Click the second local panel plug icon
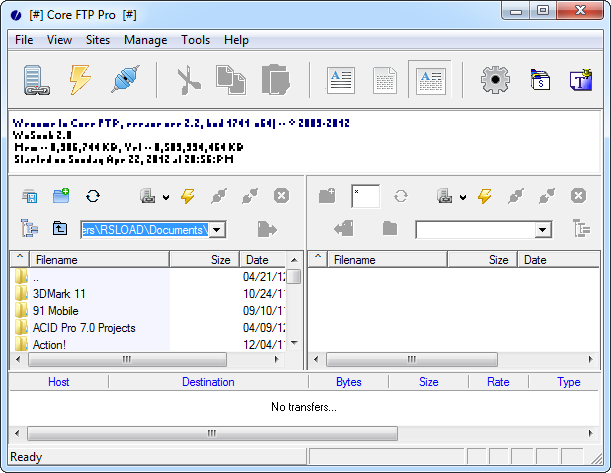 pos(250,196)
